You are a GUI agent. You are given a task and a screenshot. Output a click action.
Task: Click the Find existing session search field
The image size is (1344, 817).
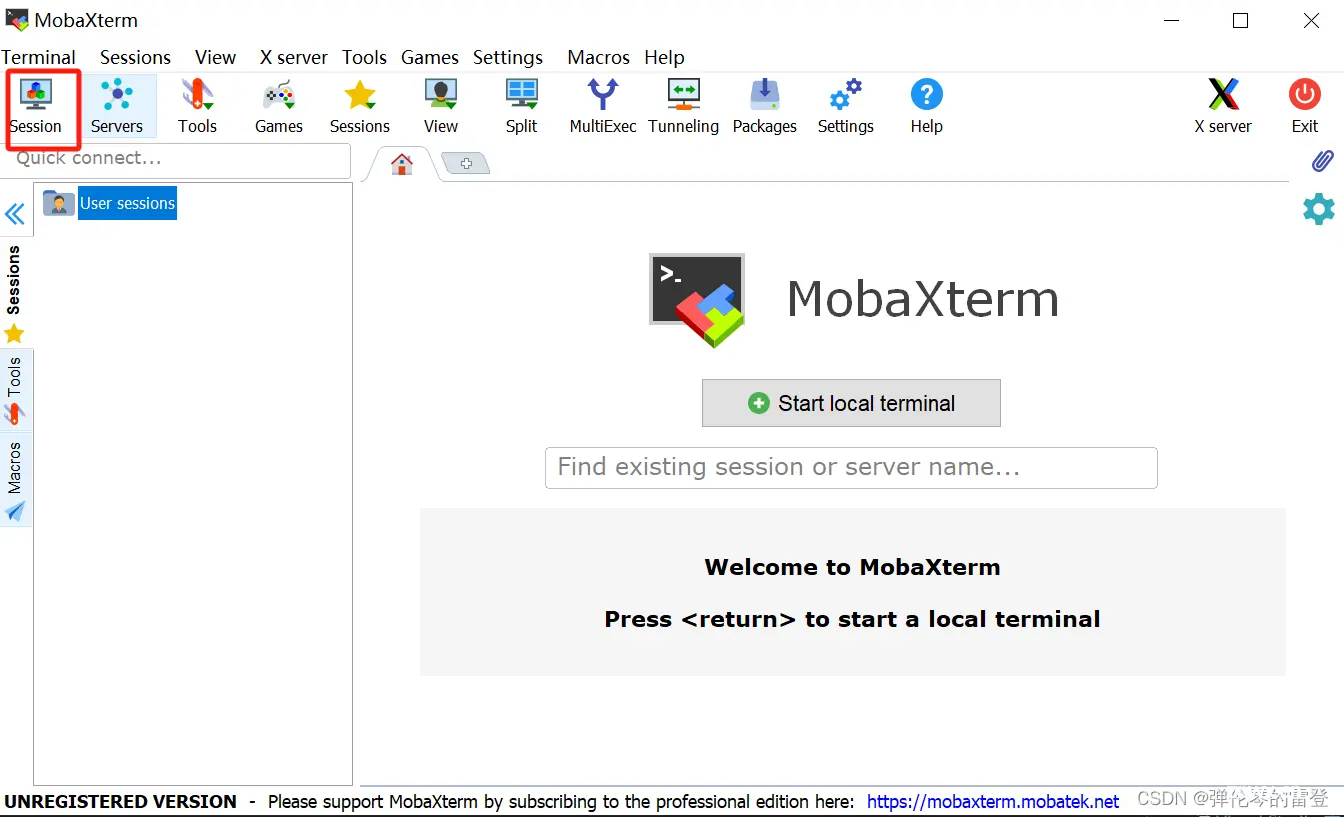[851, 467]
